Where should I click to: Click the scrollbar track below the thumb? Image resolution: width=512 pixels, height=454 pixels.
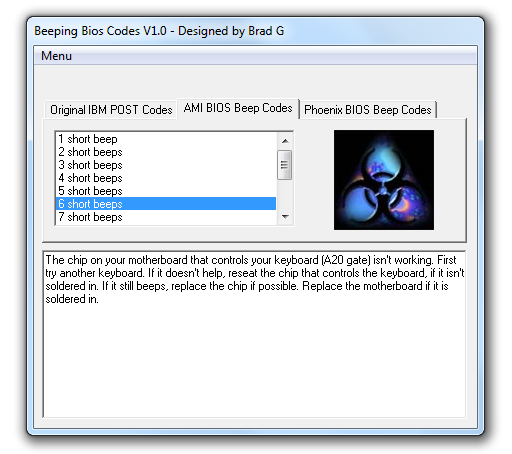(285, 194)
